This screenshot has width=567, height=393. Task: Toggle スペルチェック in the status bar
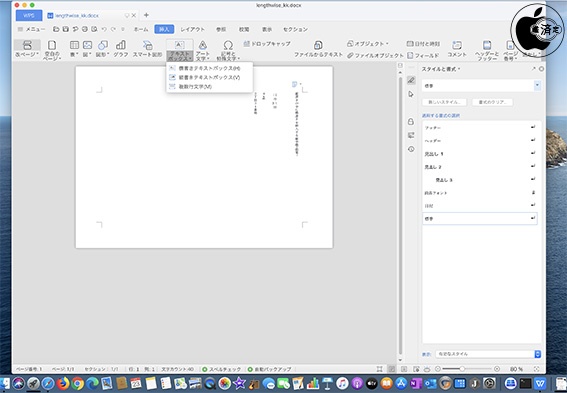[221, 369]
